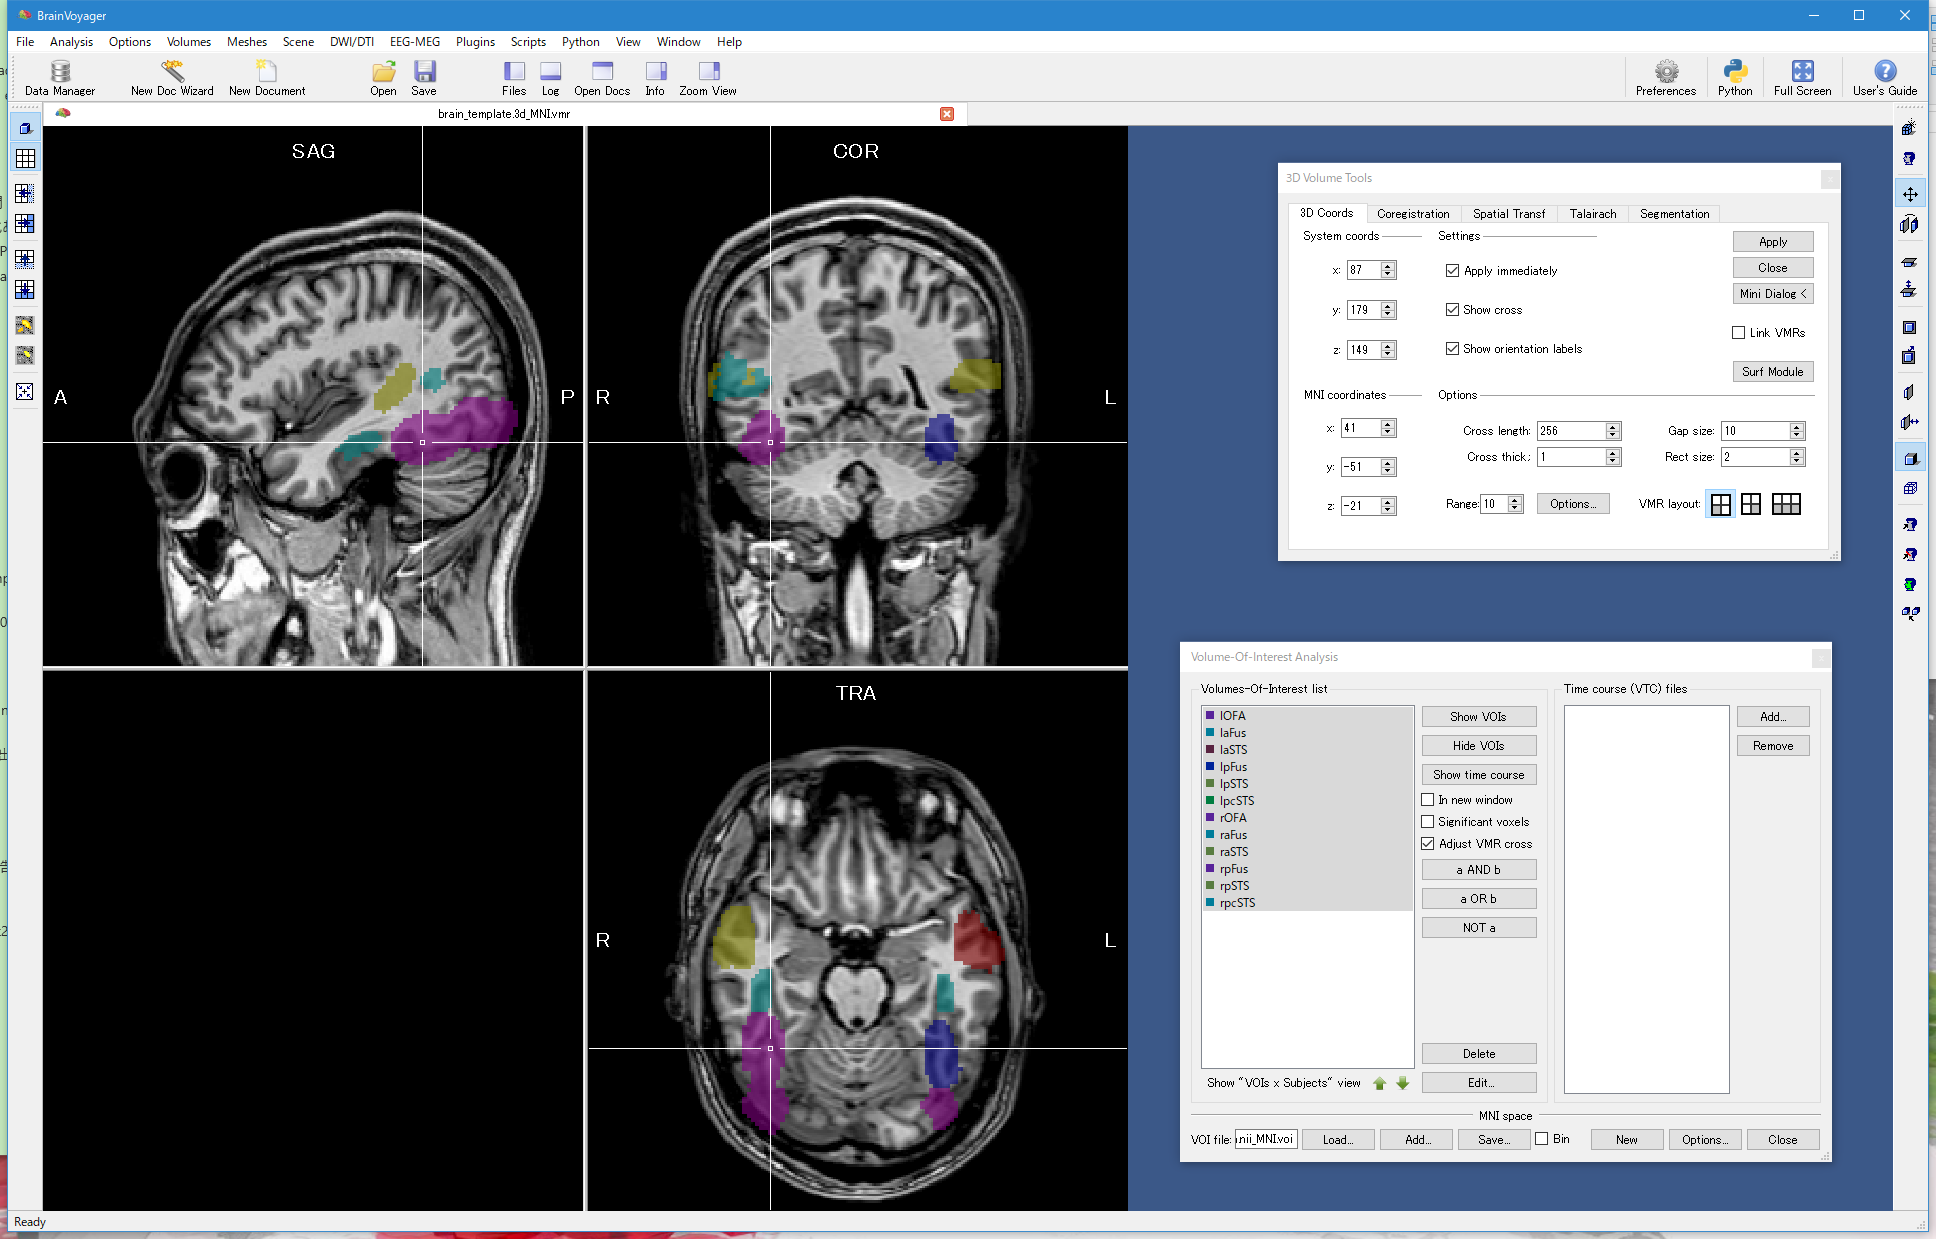This screenshot has width=1936, height=1239.
Task: Step the system coords z value spinner
Action: [x=1388, y=350]
